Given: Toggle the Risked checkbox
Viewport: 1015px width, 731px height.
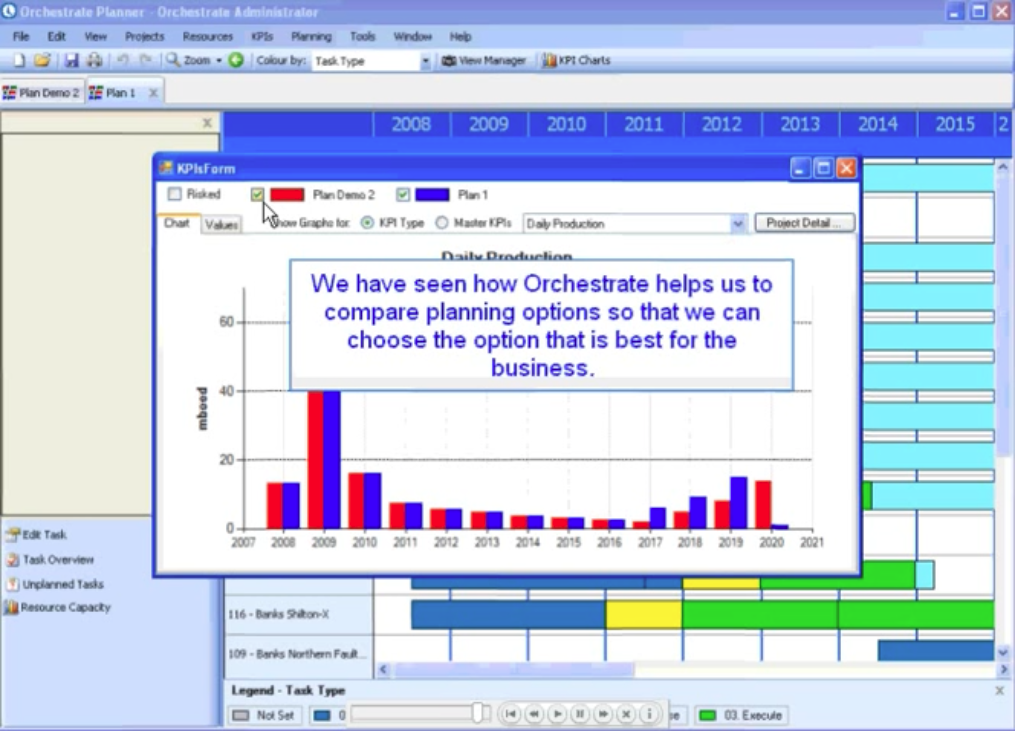Looking at the screenshot, I should coord(174,194).
